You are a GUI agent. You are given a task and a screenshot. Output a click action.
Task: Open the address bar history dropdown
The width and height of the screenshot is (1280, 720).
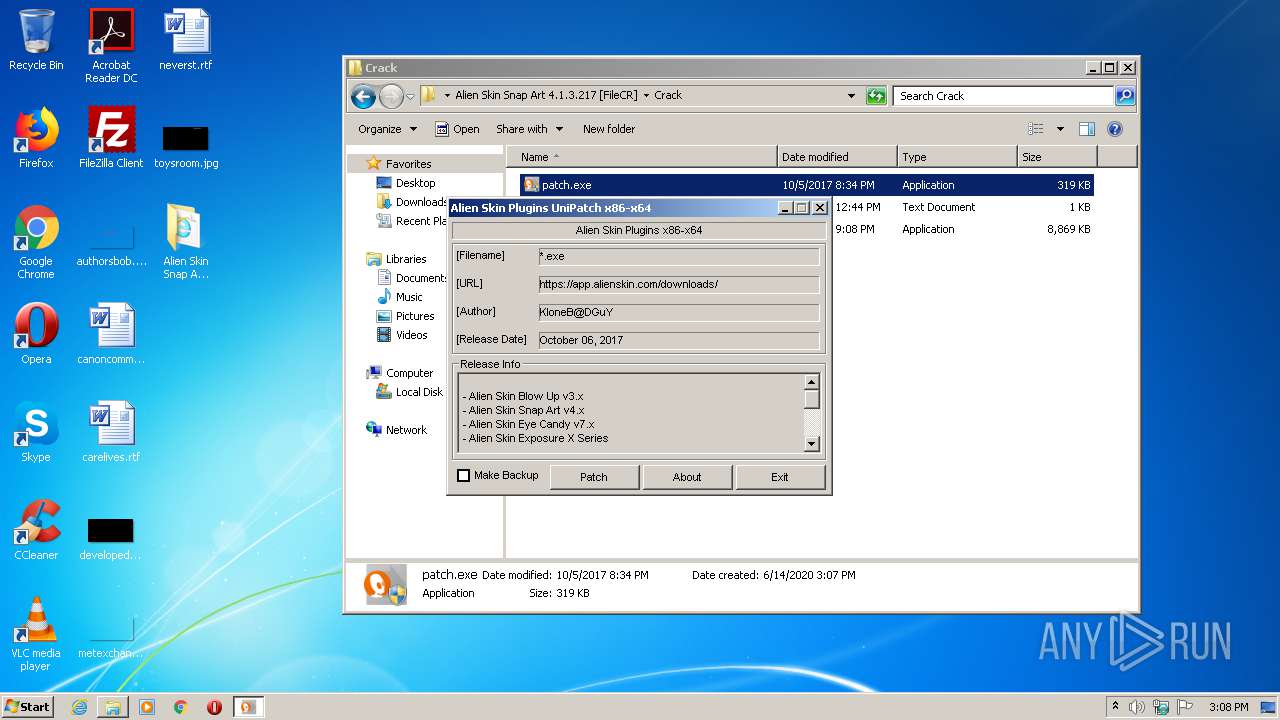click(x=851, y=96)
